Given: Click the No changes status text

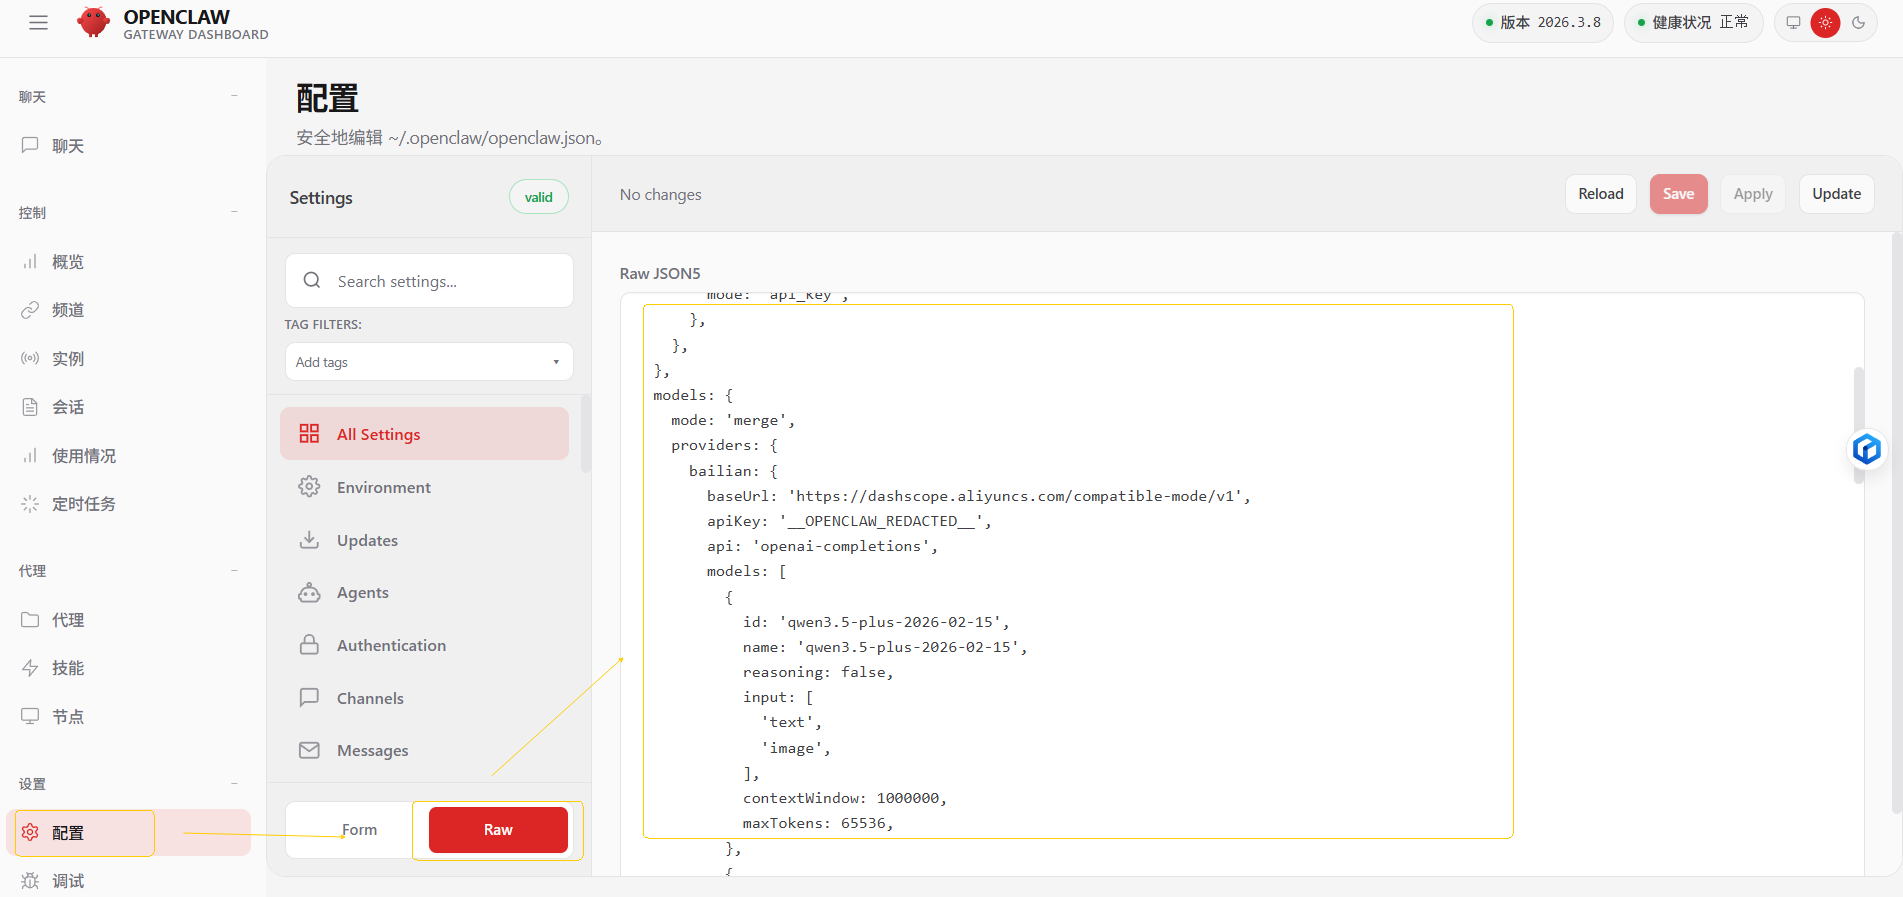Looking at the screenshot, I should point(660,194).
